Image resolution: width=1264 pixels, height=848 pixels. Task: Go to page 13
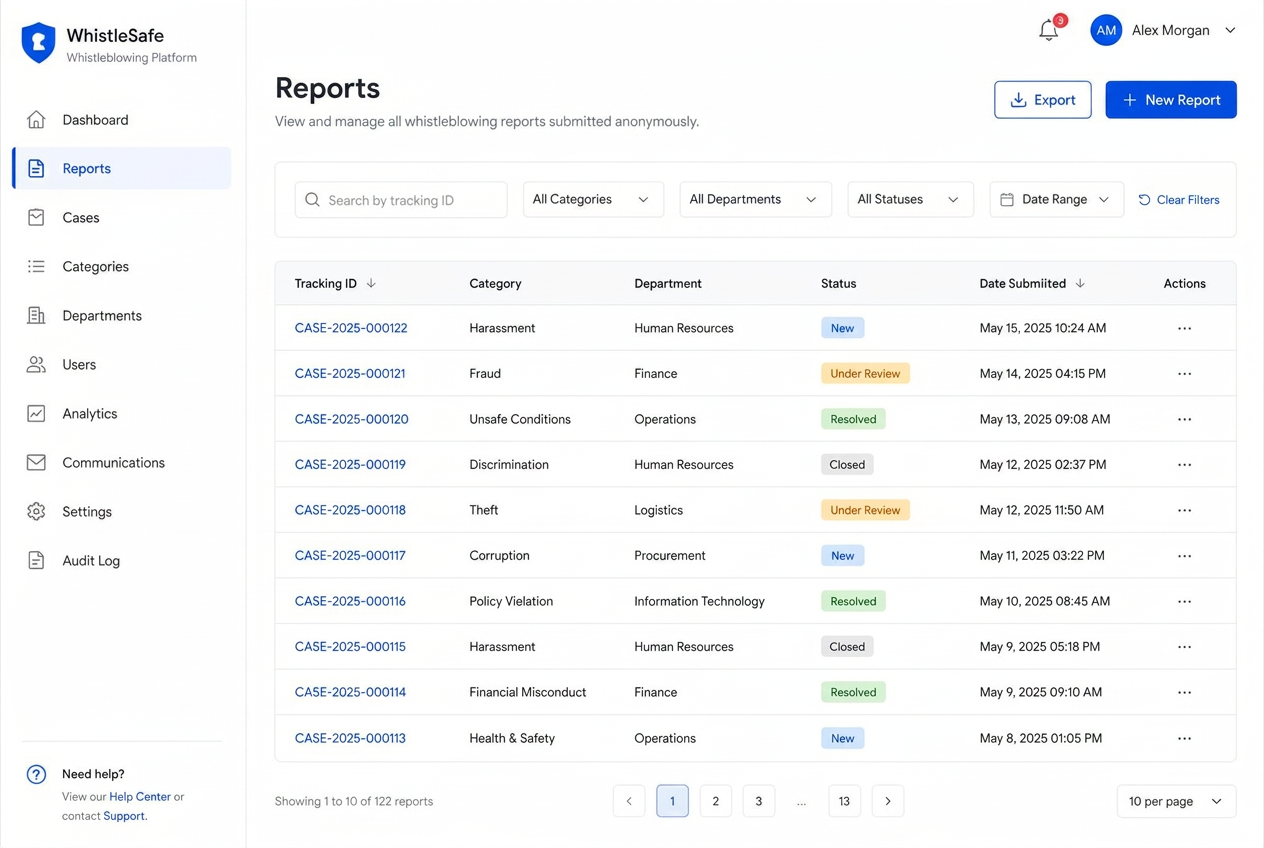(844, 801)
